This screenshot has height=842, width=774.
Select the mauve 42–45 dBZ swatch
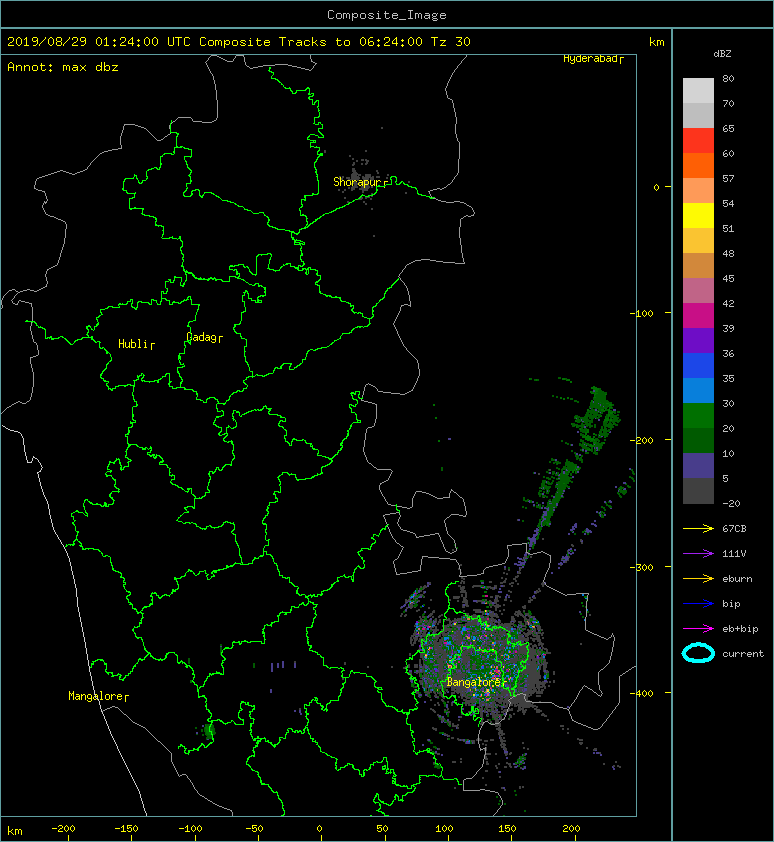pos(698,291)
